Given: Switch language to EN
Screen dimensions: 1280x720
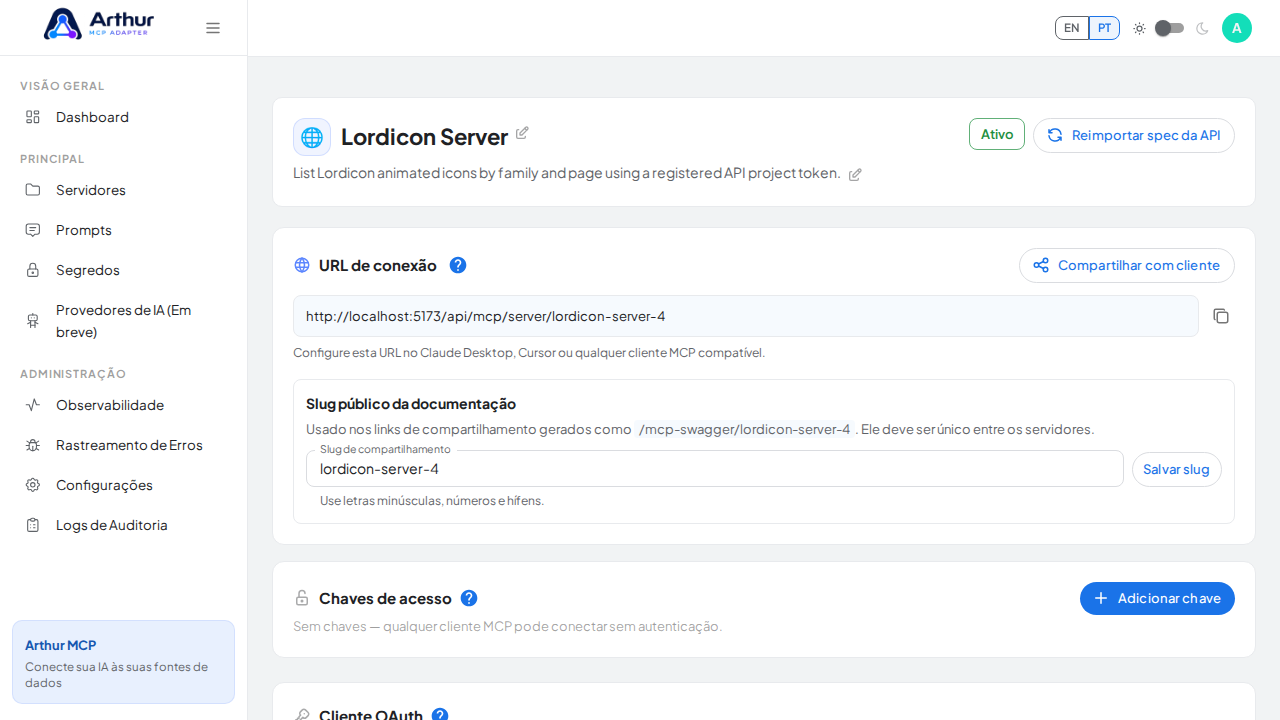Looking at the screenshot, I should (x=1072, y=28).
